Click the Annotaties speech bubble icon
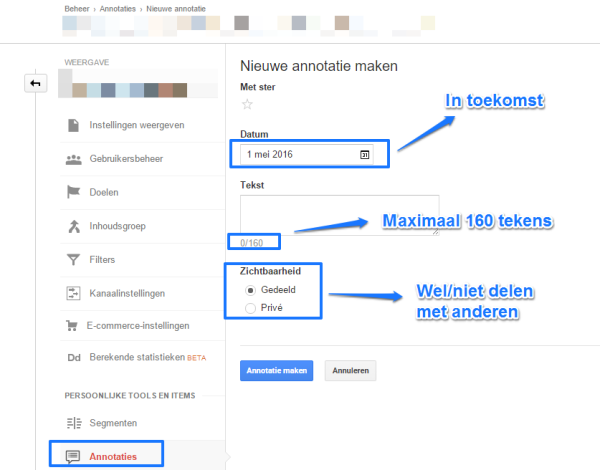600x470 pixels. 73,457
